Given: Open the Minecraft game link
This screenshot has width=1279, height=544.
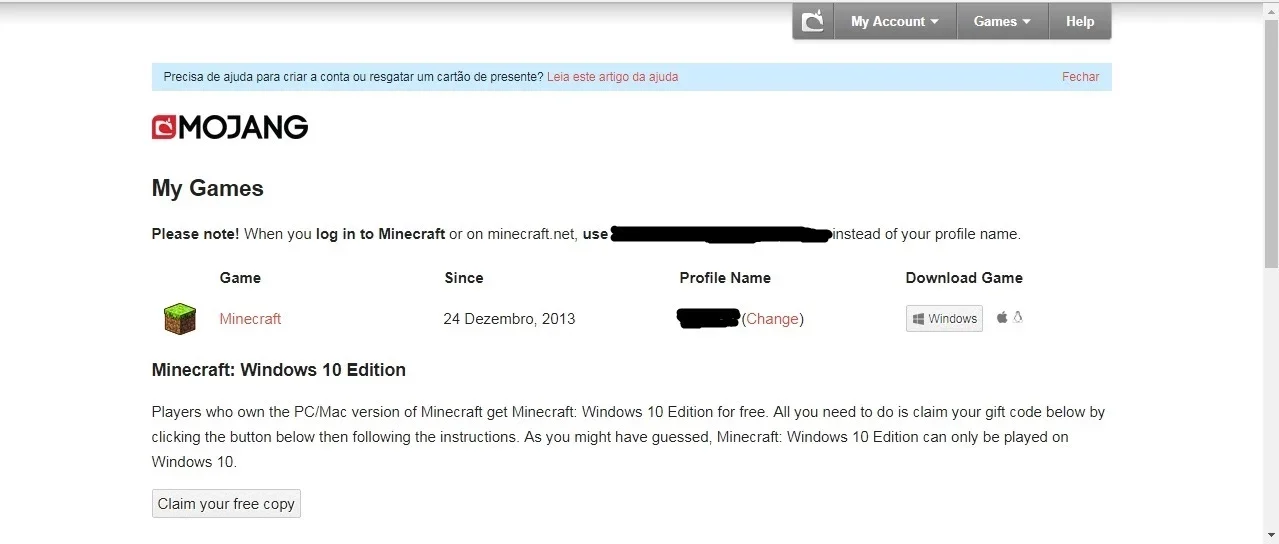Looking at the screenshot, I should click(250, 319).
